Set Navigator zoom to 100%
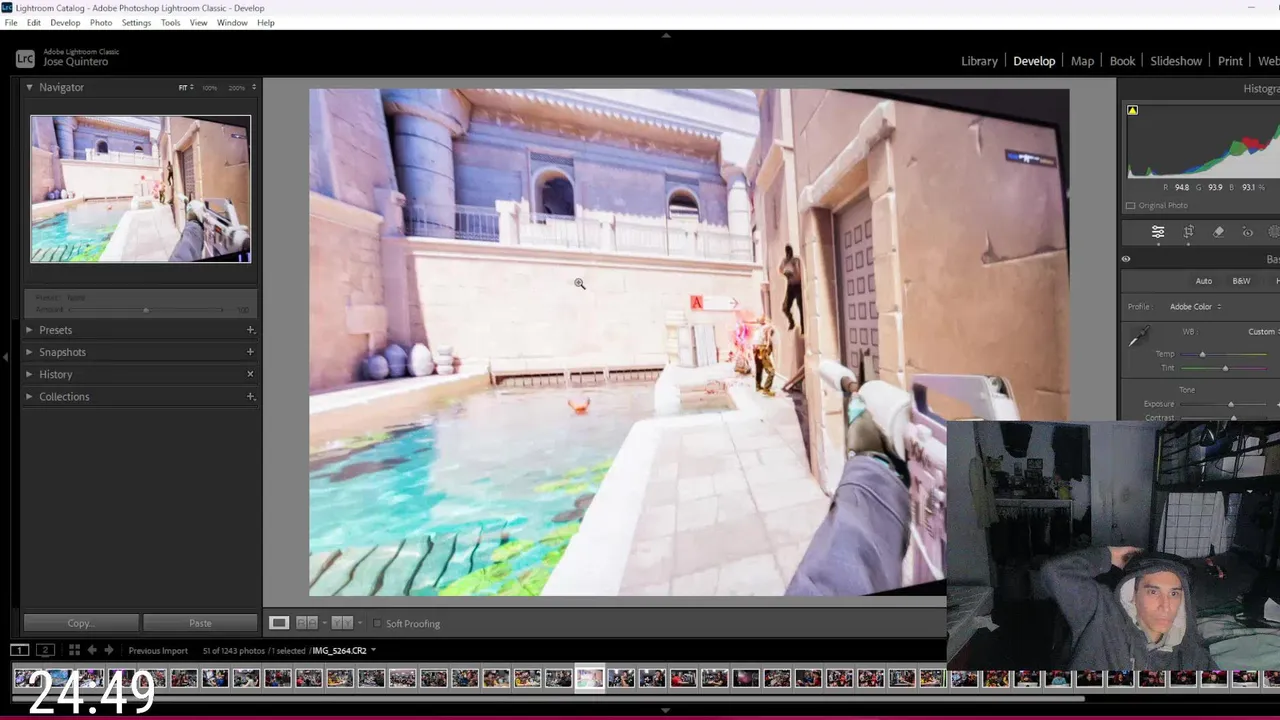1280x720 pixels. tap(209, 88)
